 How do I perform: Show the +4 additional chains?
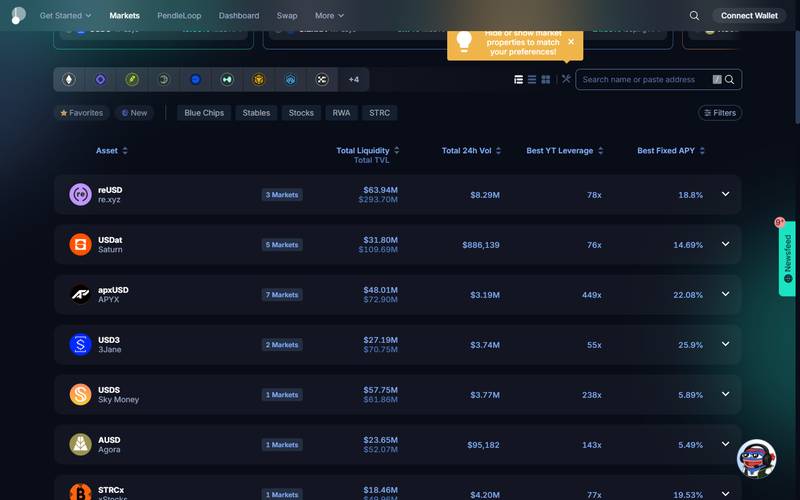354,80
